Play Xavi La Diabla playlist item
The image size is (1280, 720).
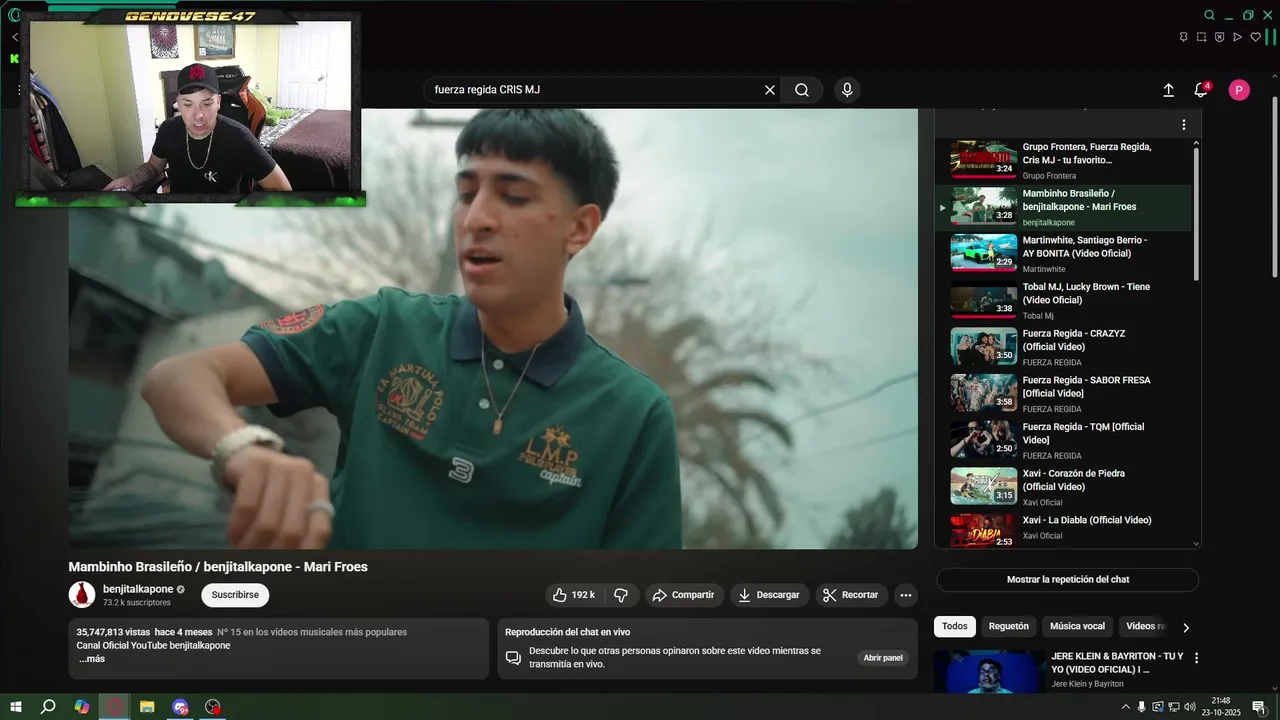[1063, 530]
